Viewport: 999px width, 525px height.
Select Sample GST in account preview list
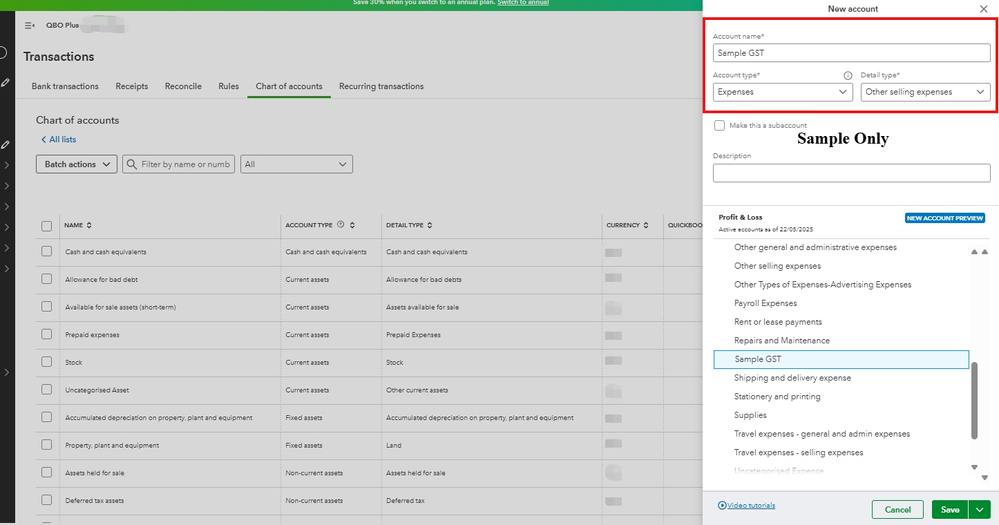tap(841, 359)
